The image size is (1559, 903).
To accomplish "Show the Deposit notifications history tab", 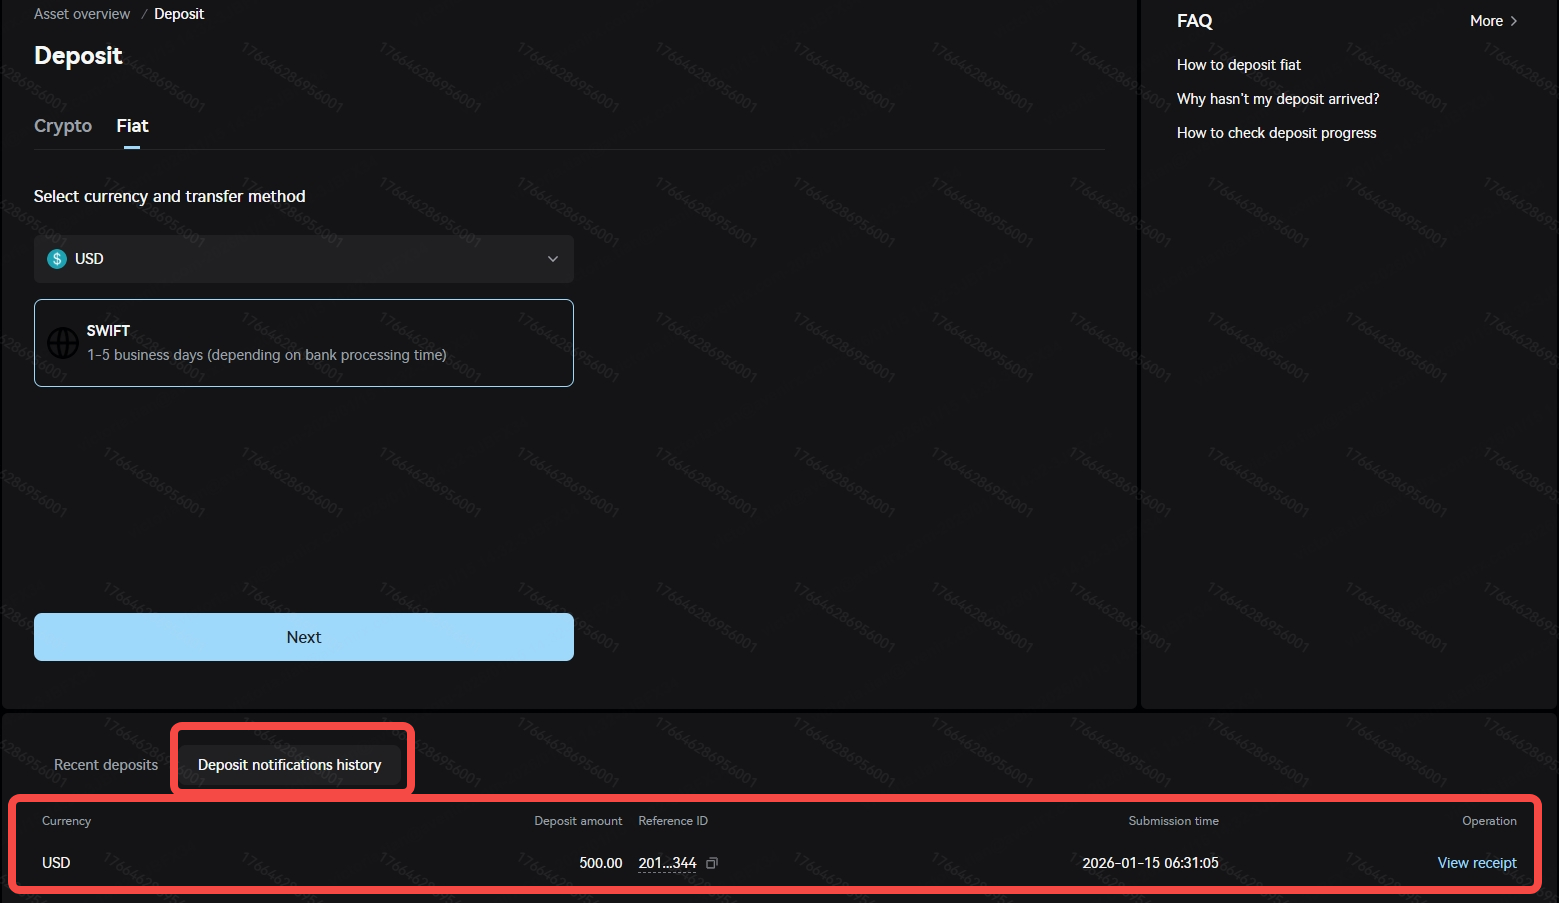I will (289, 765).
